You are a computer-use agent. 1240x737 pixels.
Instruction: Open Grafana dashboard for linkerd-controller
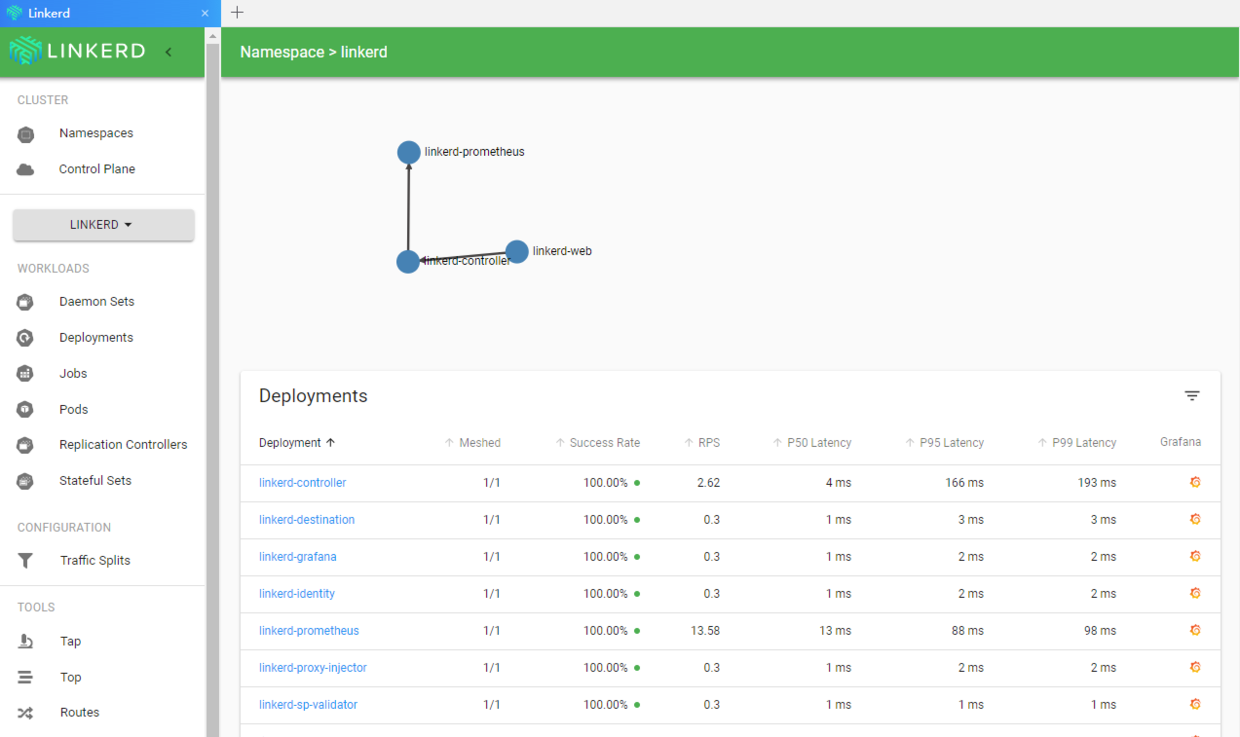[1194, 482]
